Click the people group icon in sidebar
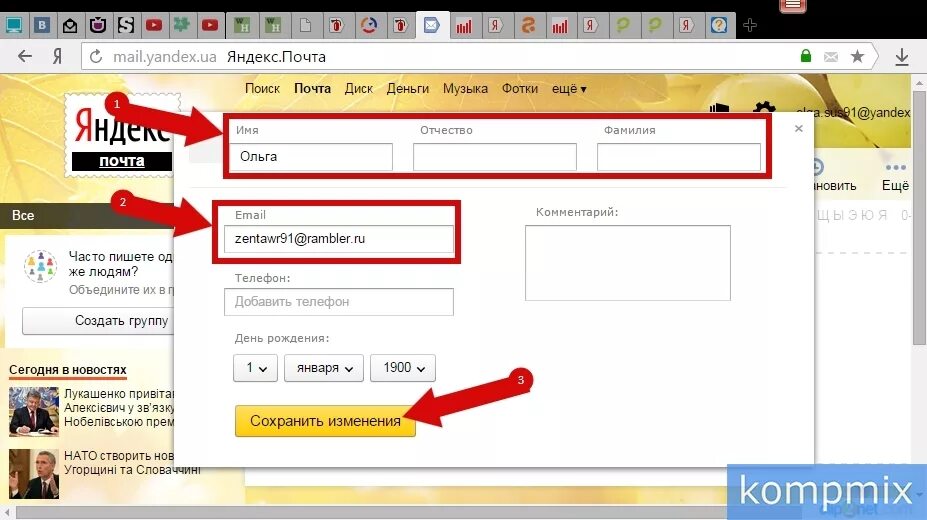Viewport: 927px width, 520px height. coord(40,265)
